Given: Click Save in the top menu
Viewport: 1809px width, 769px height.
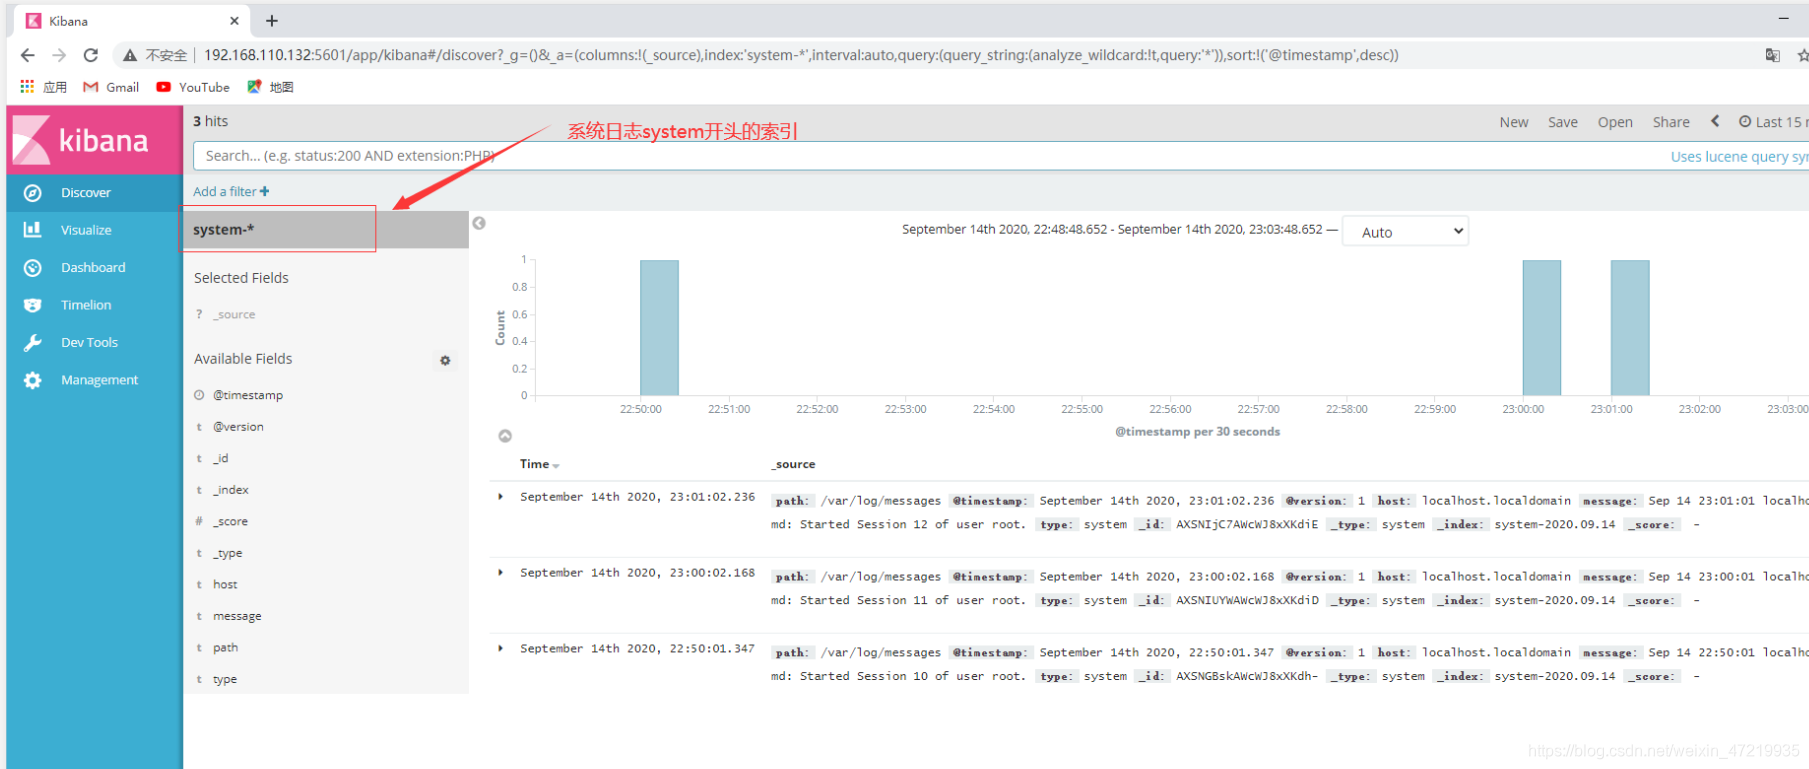Looking at the screenshot, I should pos(1563,122).
